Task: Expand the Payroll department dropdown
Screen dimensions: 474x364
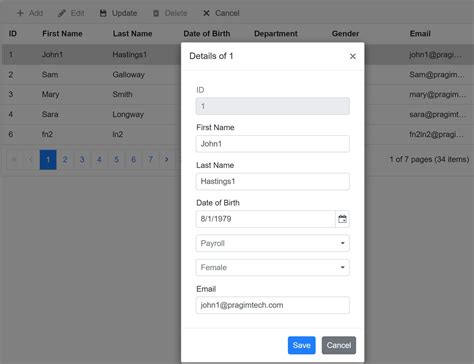Action: coord(273,243)
